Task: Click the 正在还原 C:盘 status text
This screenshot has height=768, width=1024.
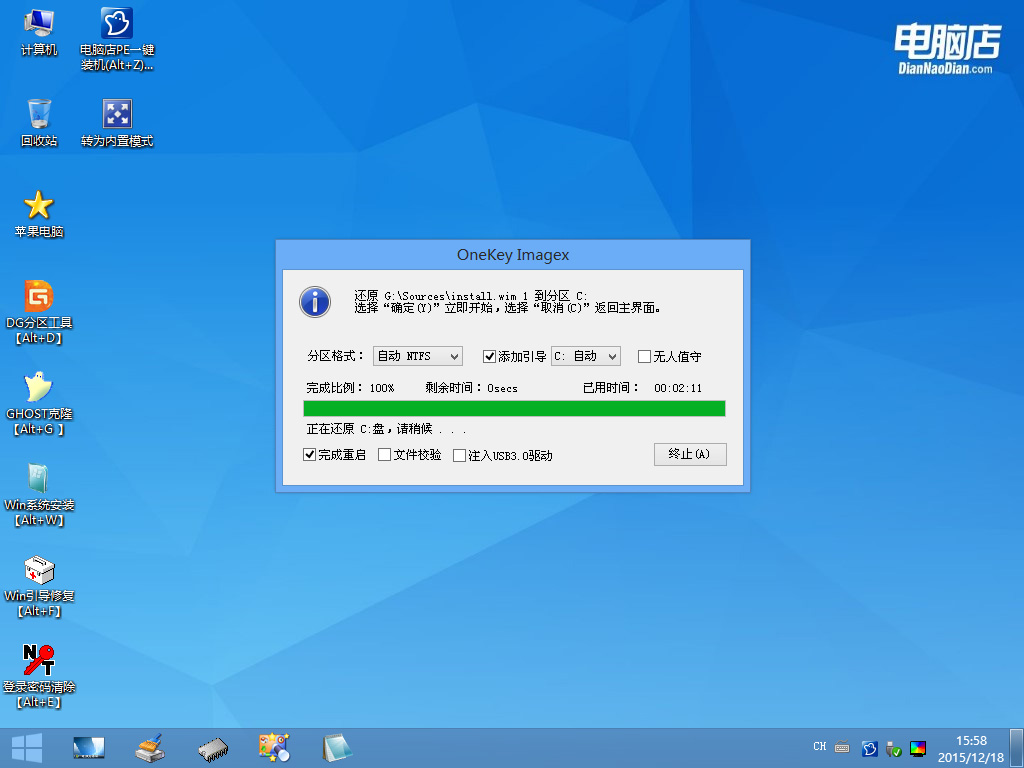Action: [x=387, y=429]
